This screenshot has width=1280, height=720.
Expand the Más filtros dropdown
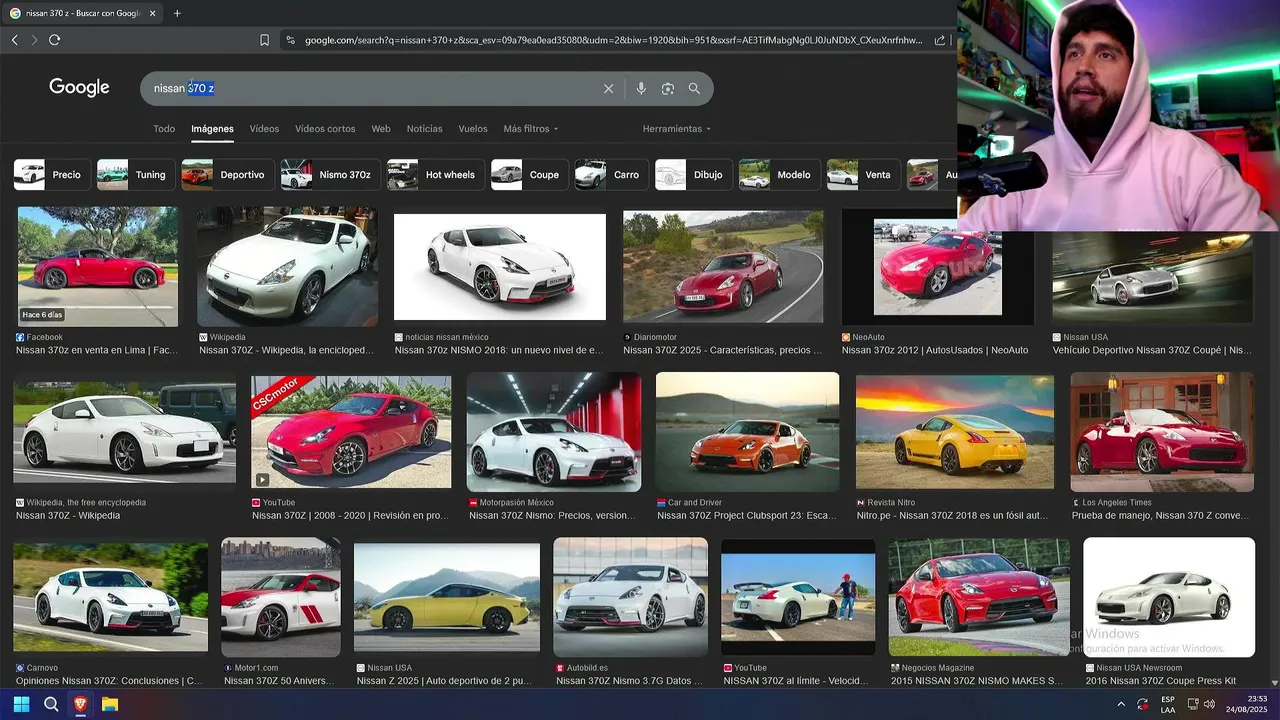coord(531,129)
